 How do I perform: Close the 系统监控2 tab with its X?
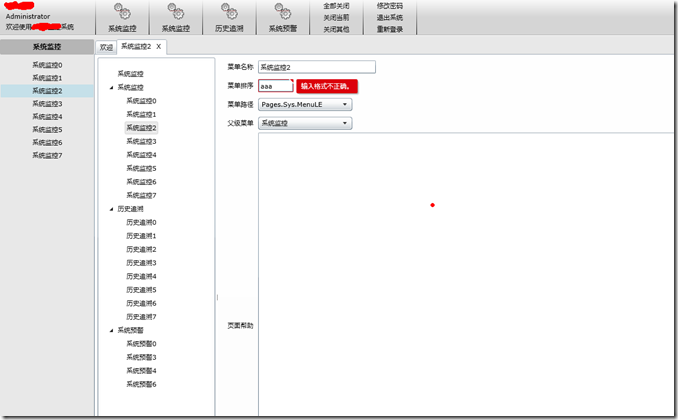coord(158,47)
